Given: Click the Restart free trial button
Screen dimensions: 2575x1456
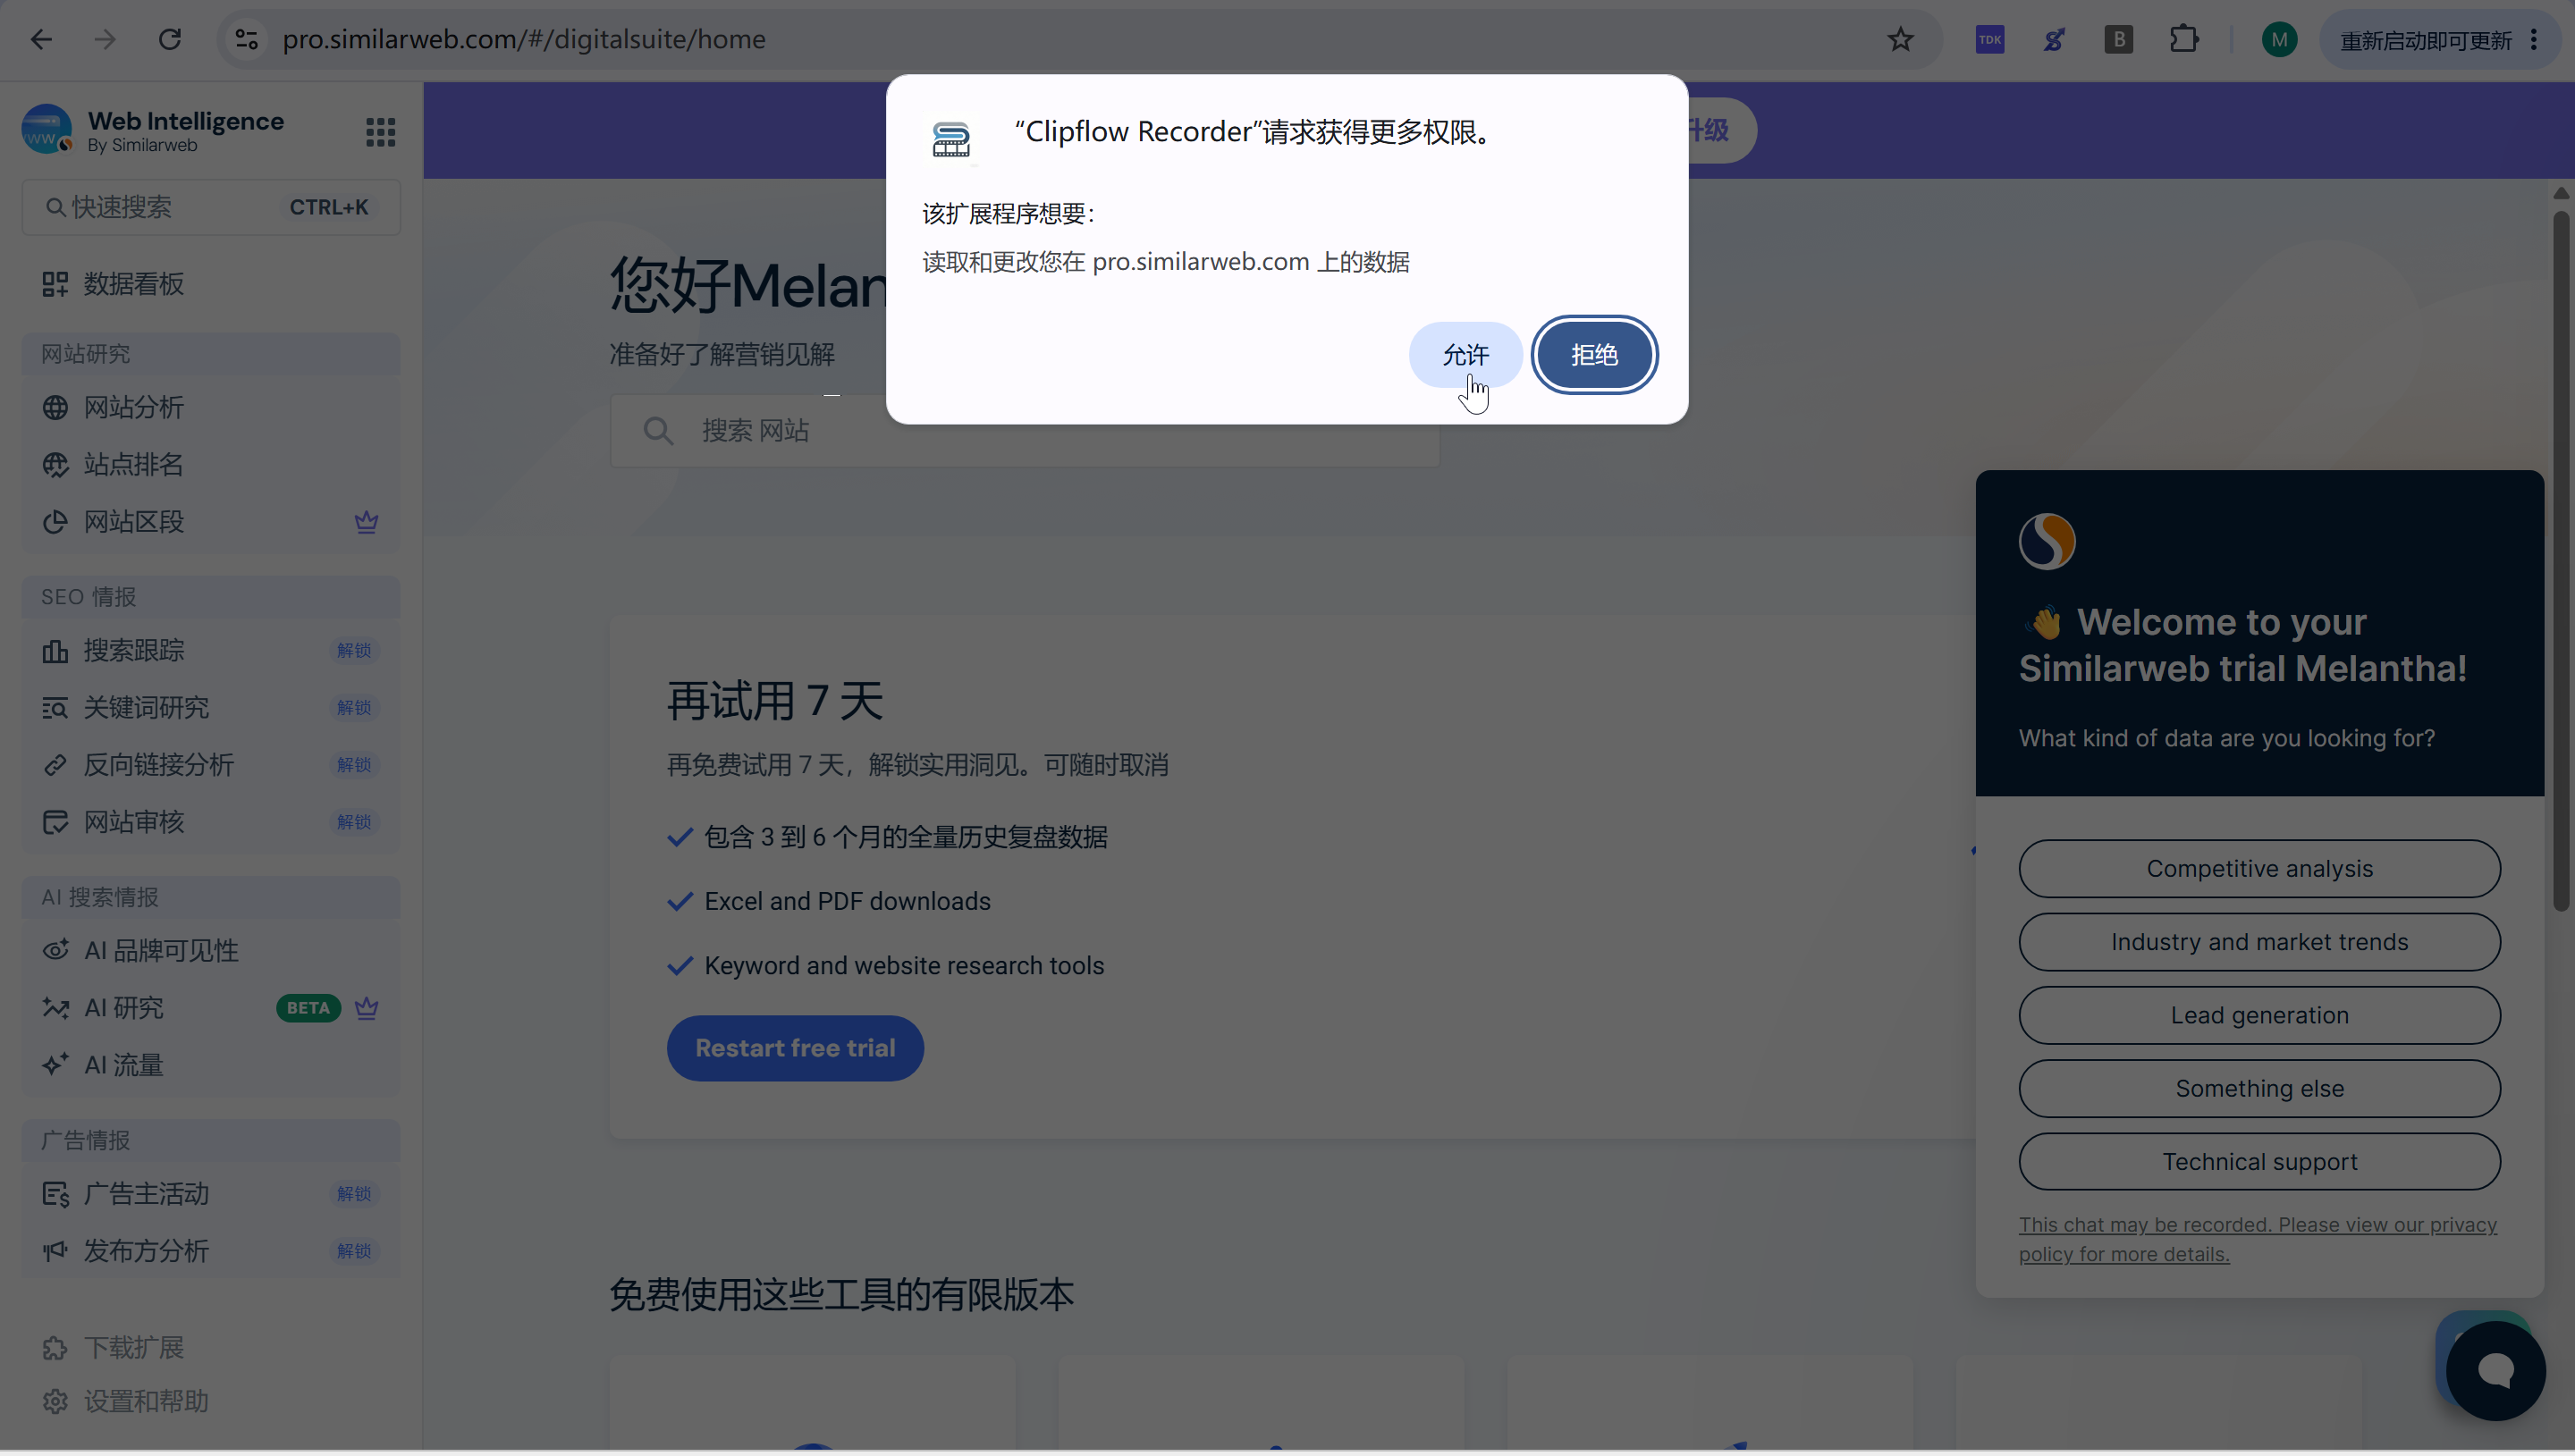Looking at the screenshot, I should tap(795, 1048).
